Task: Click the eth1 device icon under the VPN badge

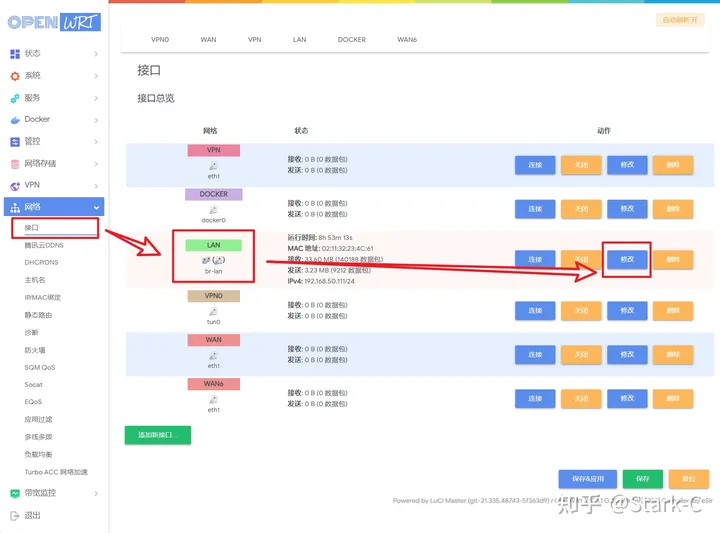Action: [214, 166]
